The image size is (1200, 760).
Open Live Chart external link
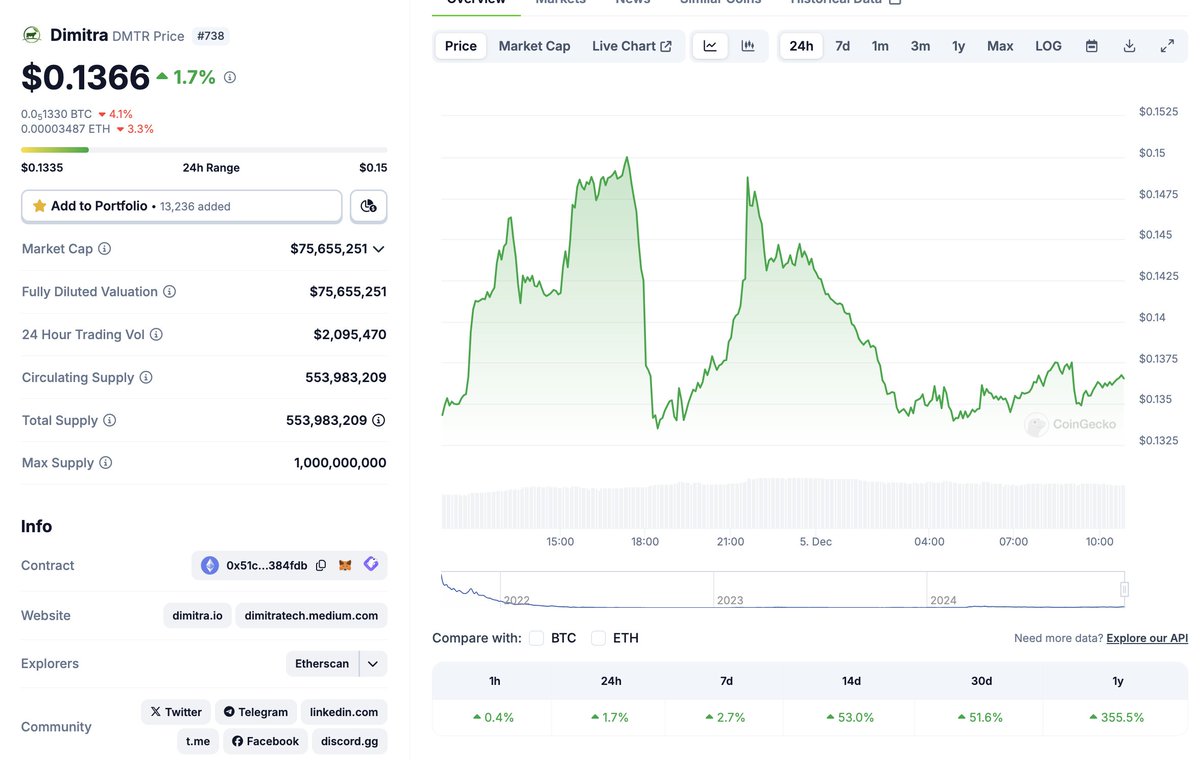(632, 46)
